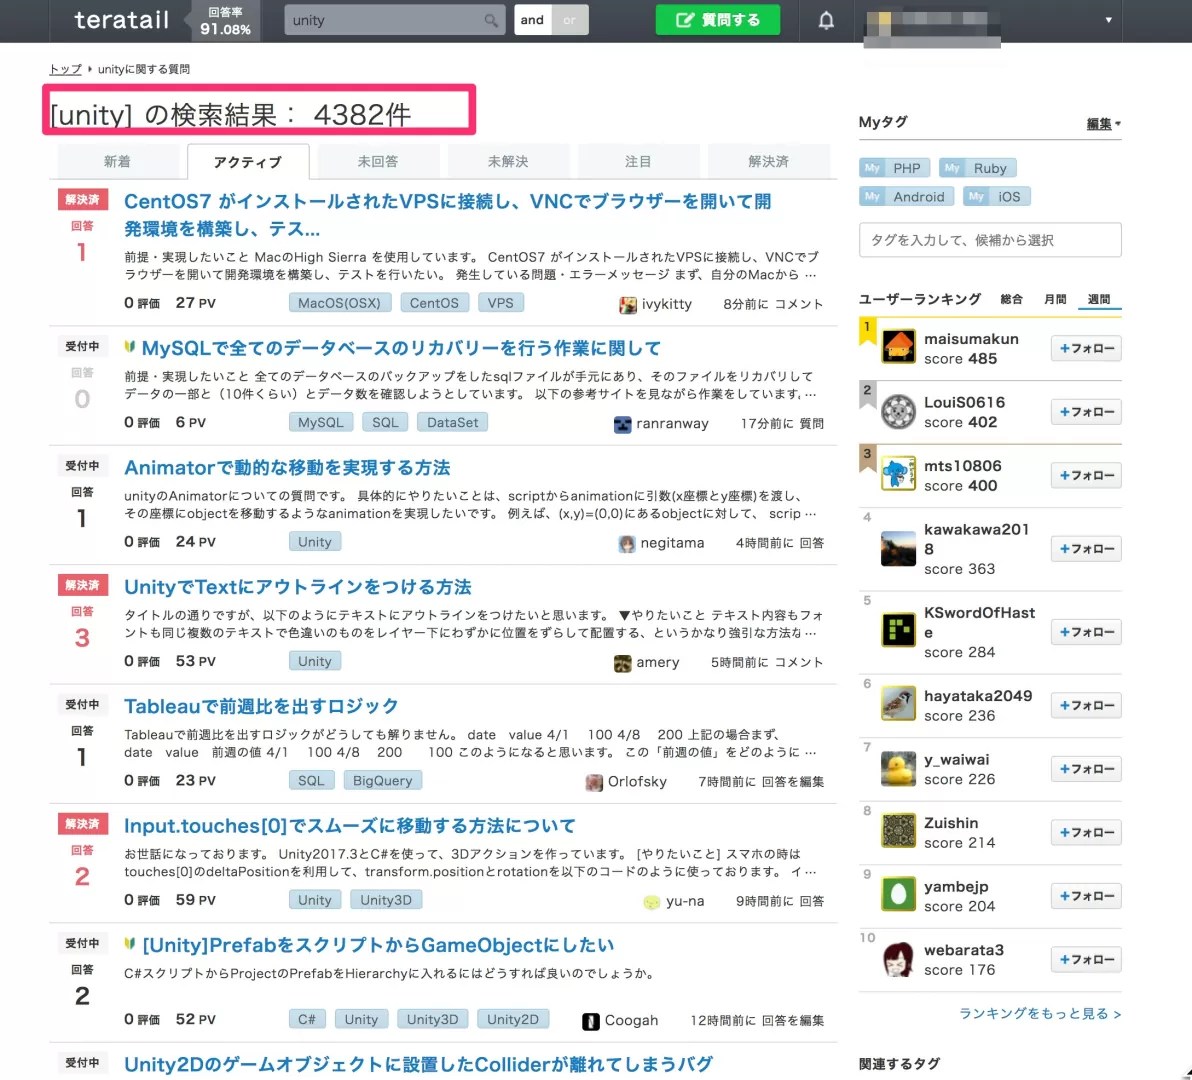
Task: Click the BigQuery tag
Action: coord(382,781)
